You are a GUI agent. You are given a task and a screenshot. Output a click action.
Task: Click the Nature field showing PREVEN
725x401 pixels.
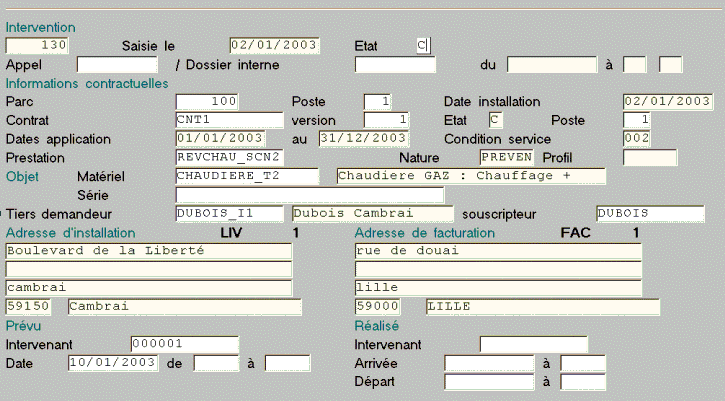point(507,157)
